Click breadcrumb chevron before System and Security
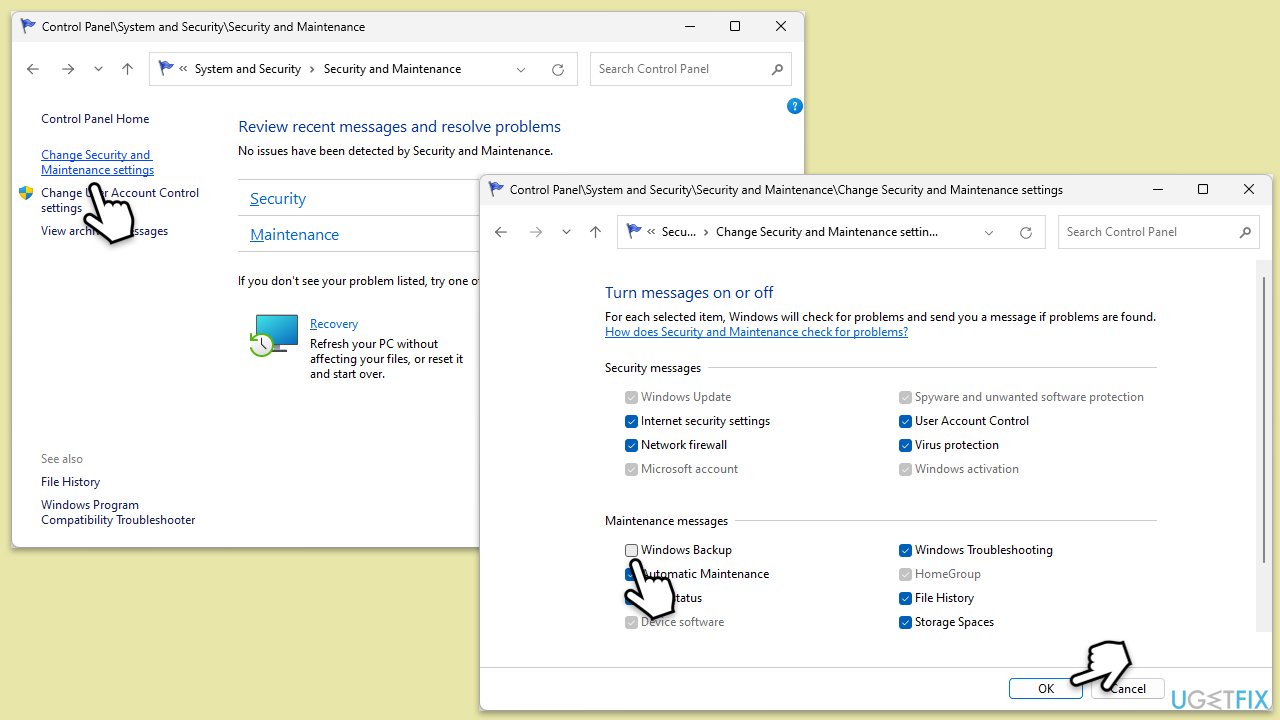1280x720 pixels. [183, 69]
